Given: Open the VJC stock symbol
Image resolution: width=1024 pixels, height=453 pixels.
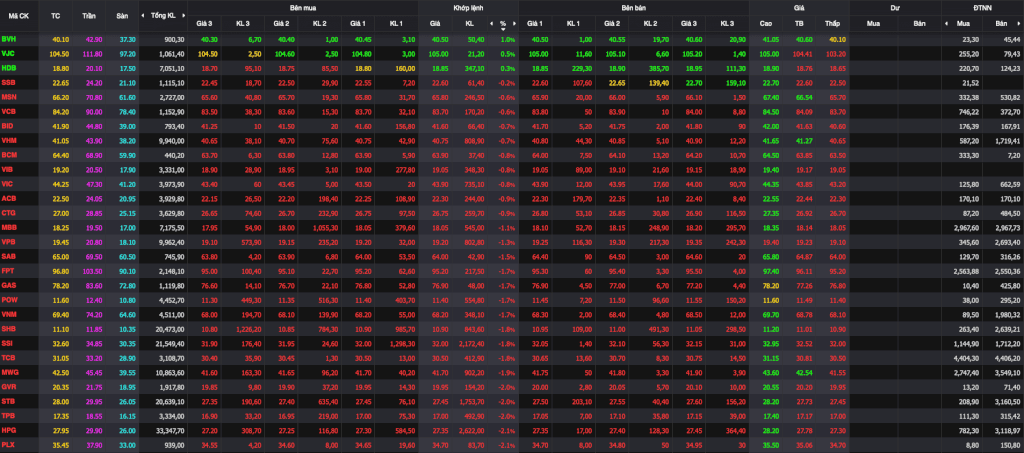Looking at the screenshot, I should [8, 54].
